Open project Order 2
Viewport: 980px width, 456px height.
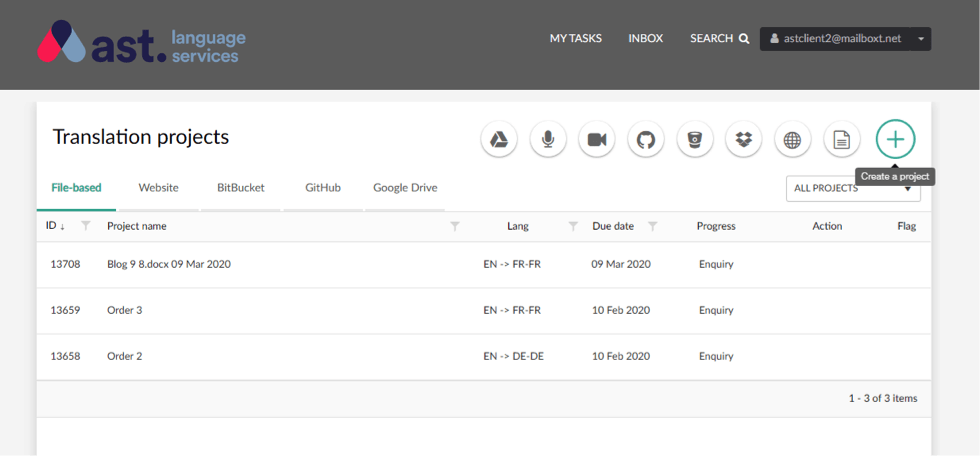125,356
